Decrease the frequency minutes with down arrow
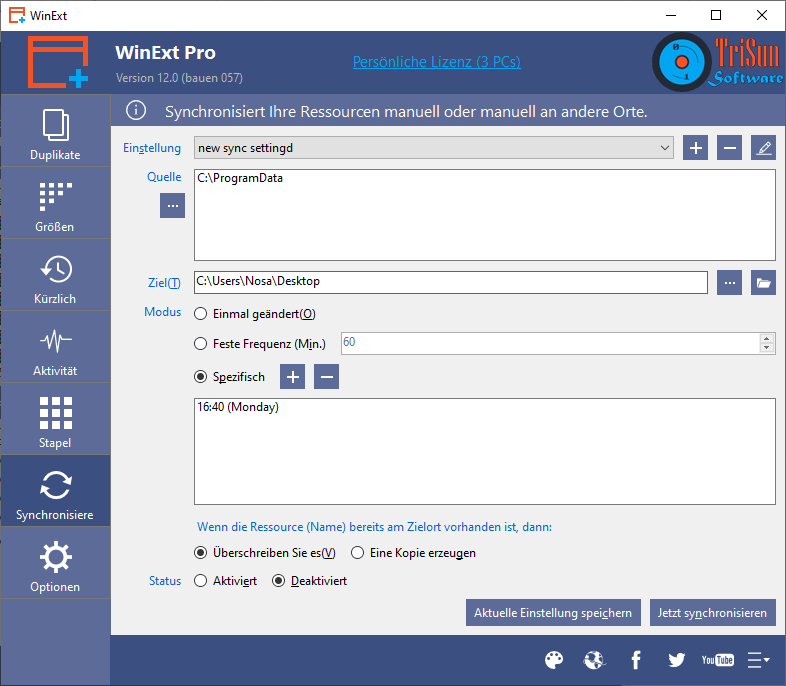 [766, 348]
